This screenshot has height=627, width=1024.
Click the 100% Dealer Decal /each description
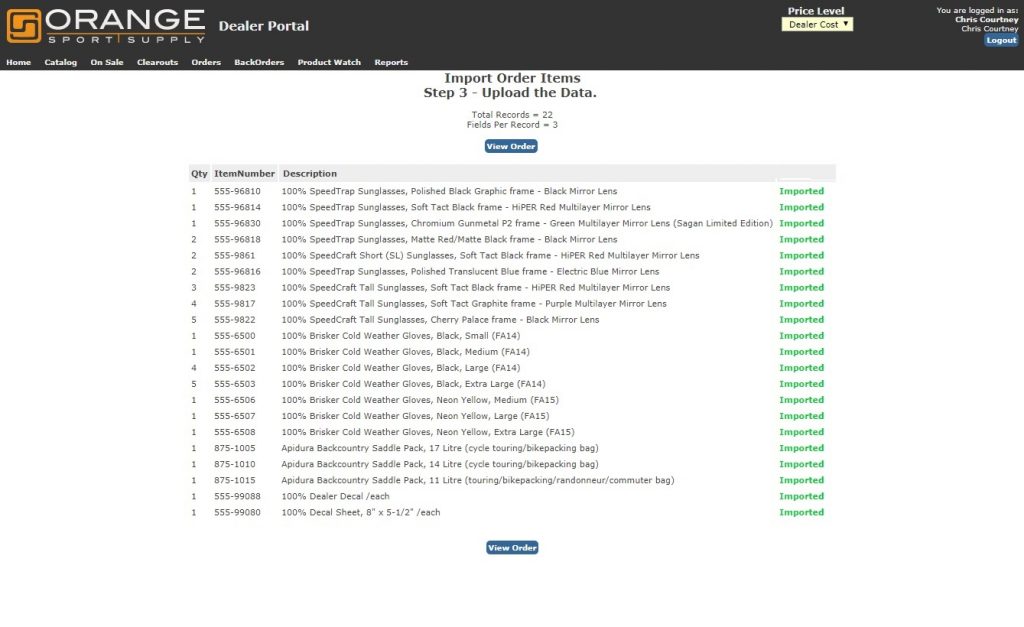pyautogui.click(x=335, y=496)
